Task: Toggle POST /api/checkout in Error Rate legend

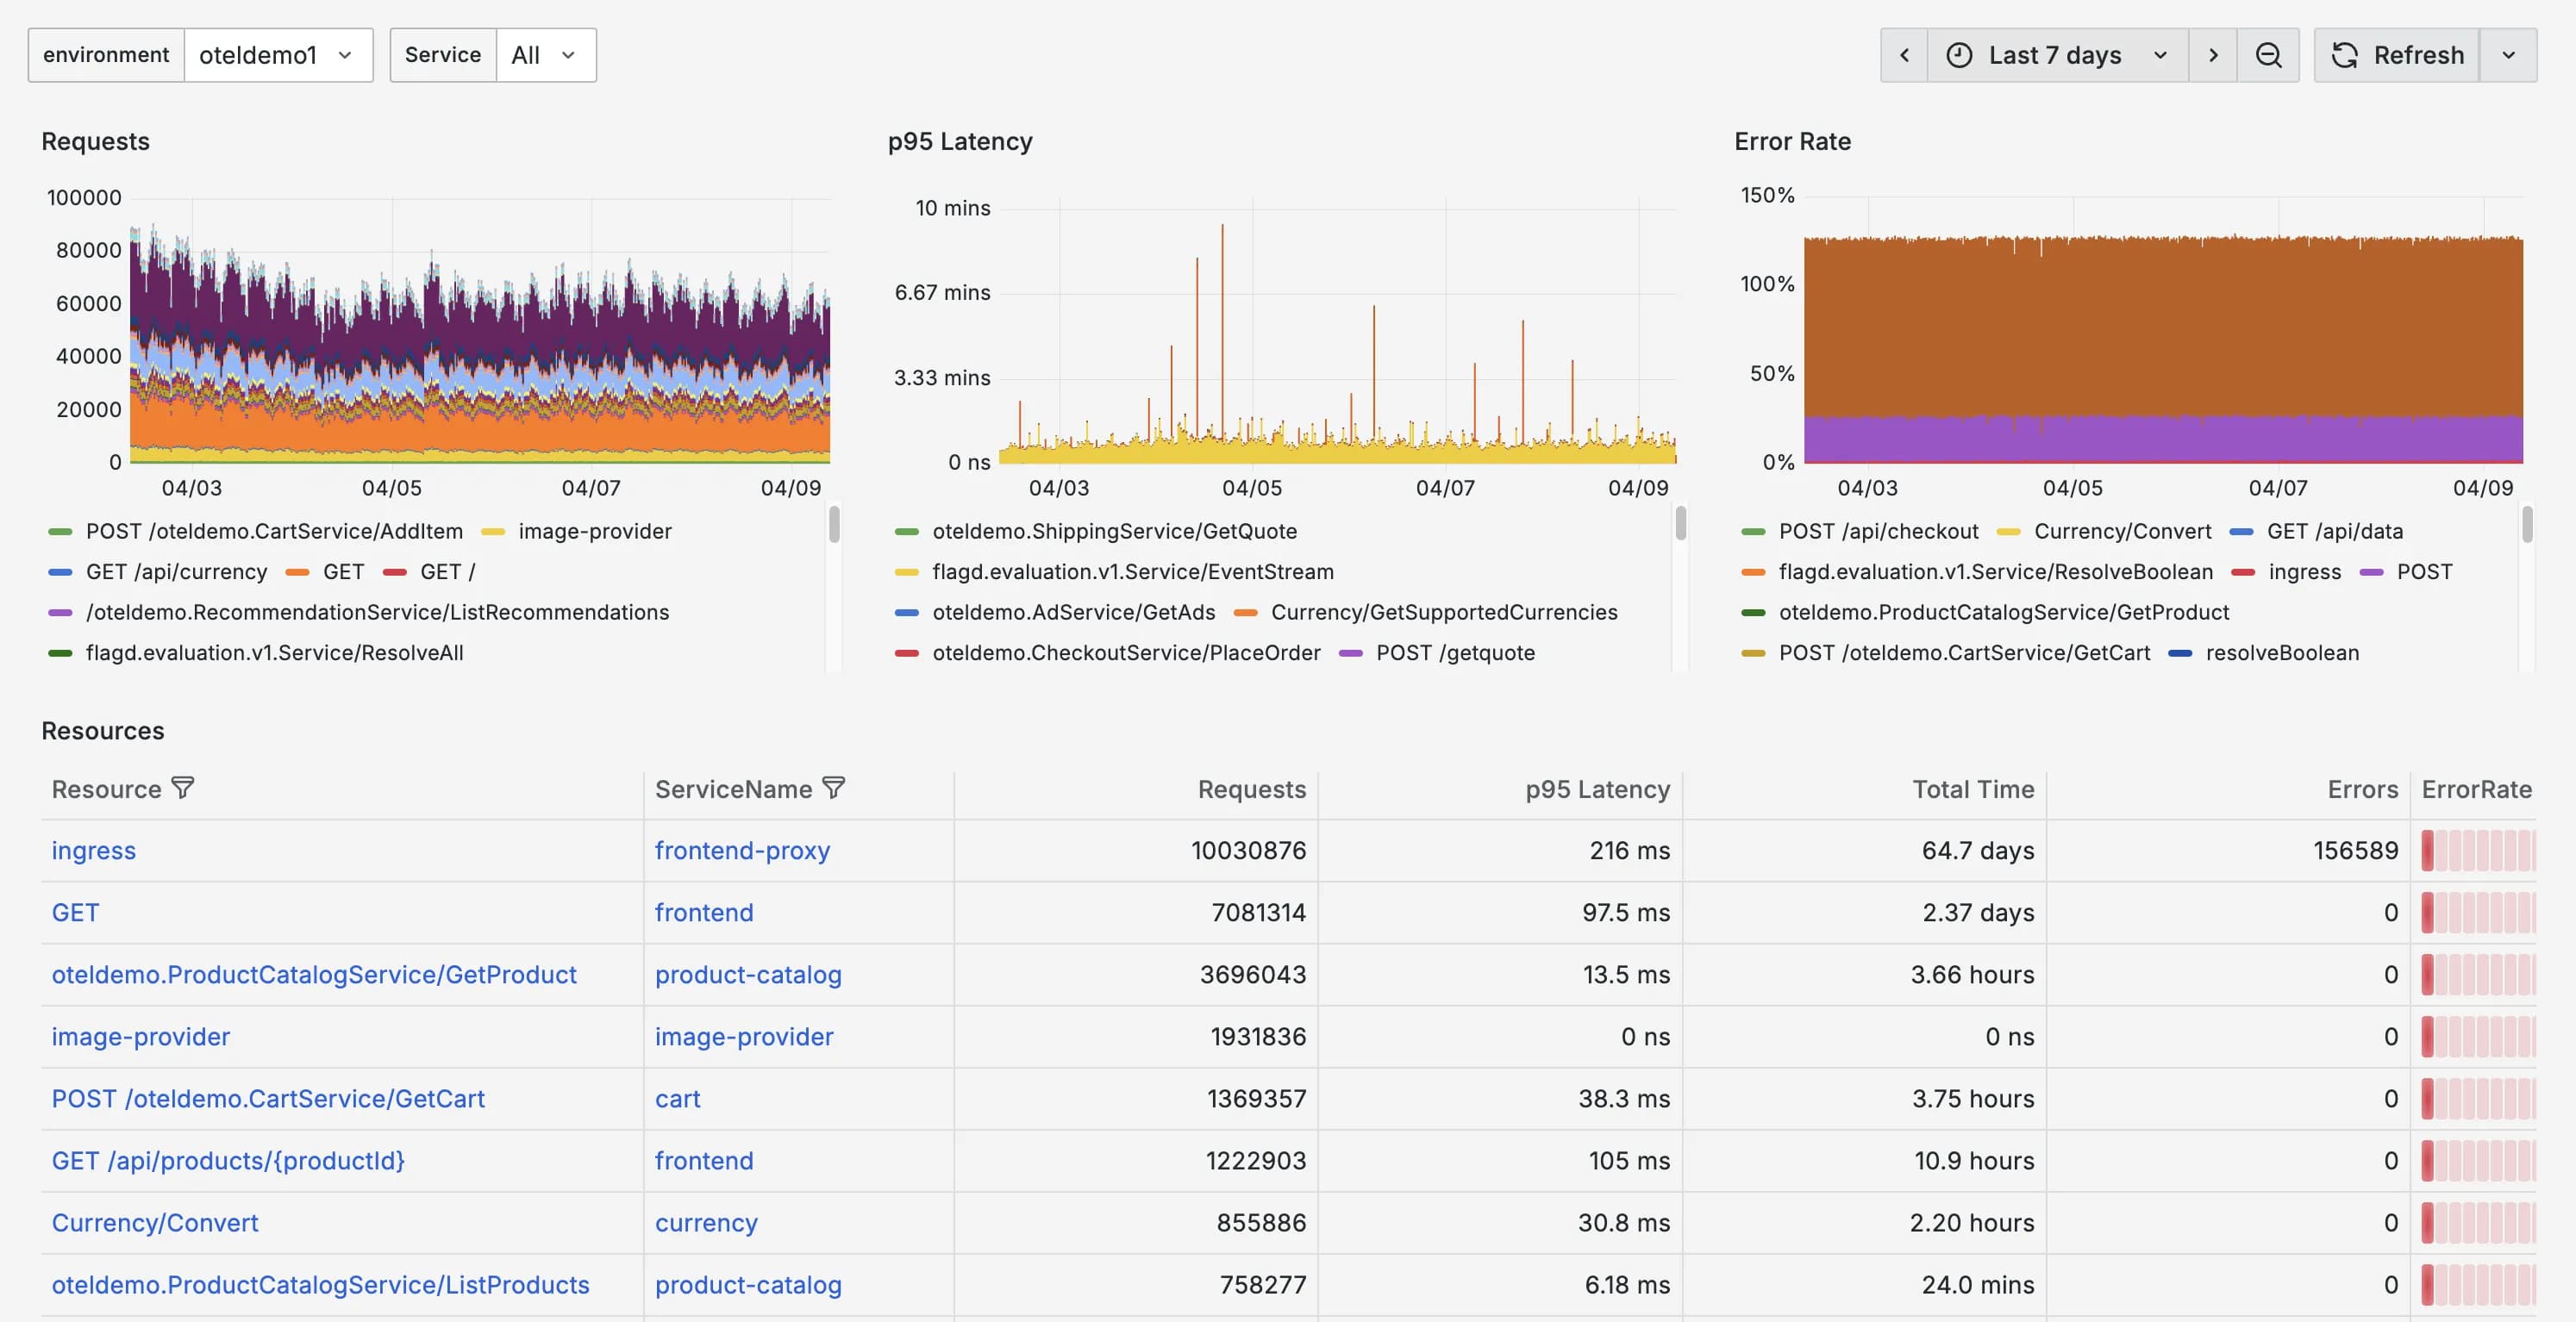Action: [x=1878, y=531]
